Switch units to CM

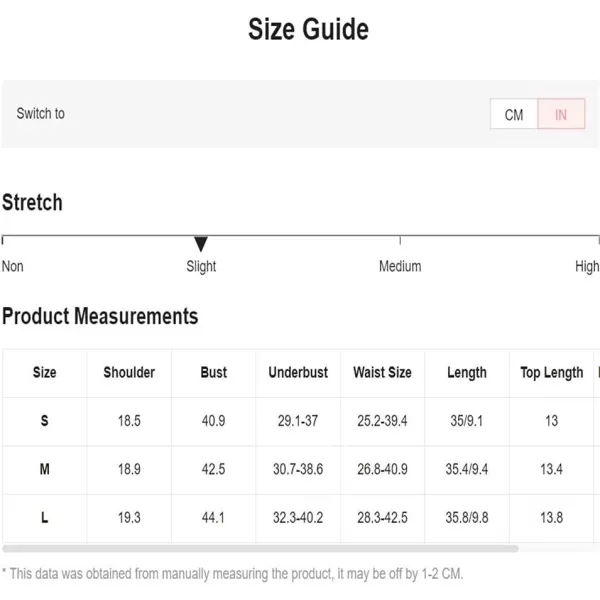tap(514, 114)
